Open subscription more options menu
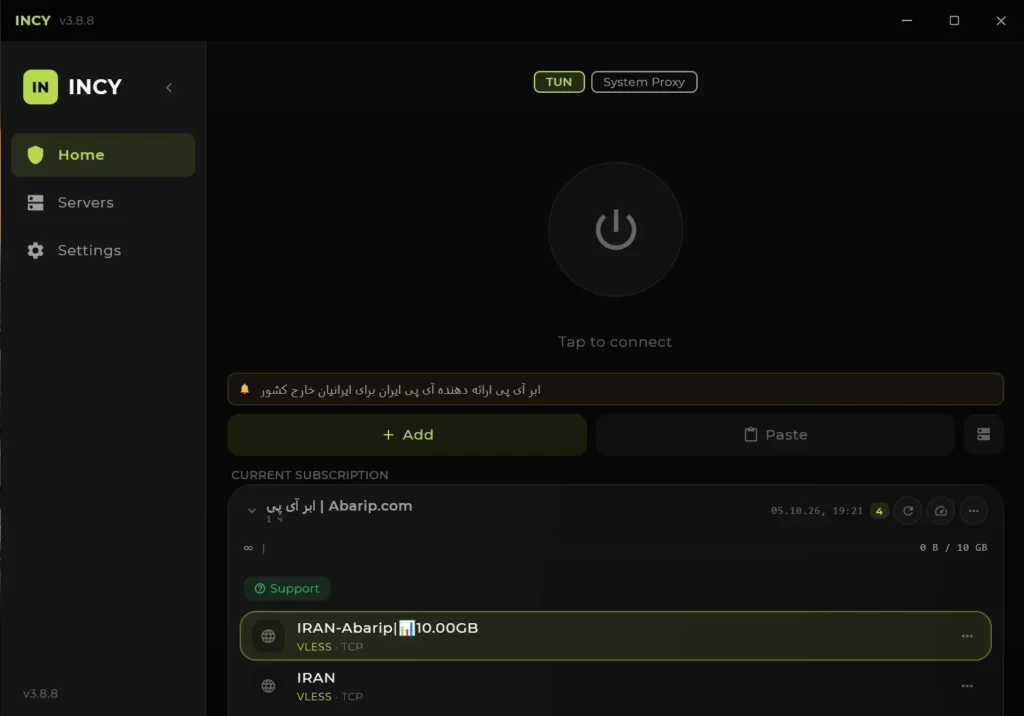 [973, 511]
